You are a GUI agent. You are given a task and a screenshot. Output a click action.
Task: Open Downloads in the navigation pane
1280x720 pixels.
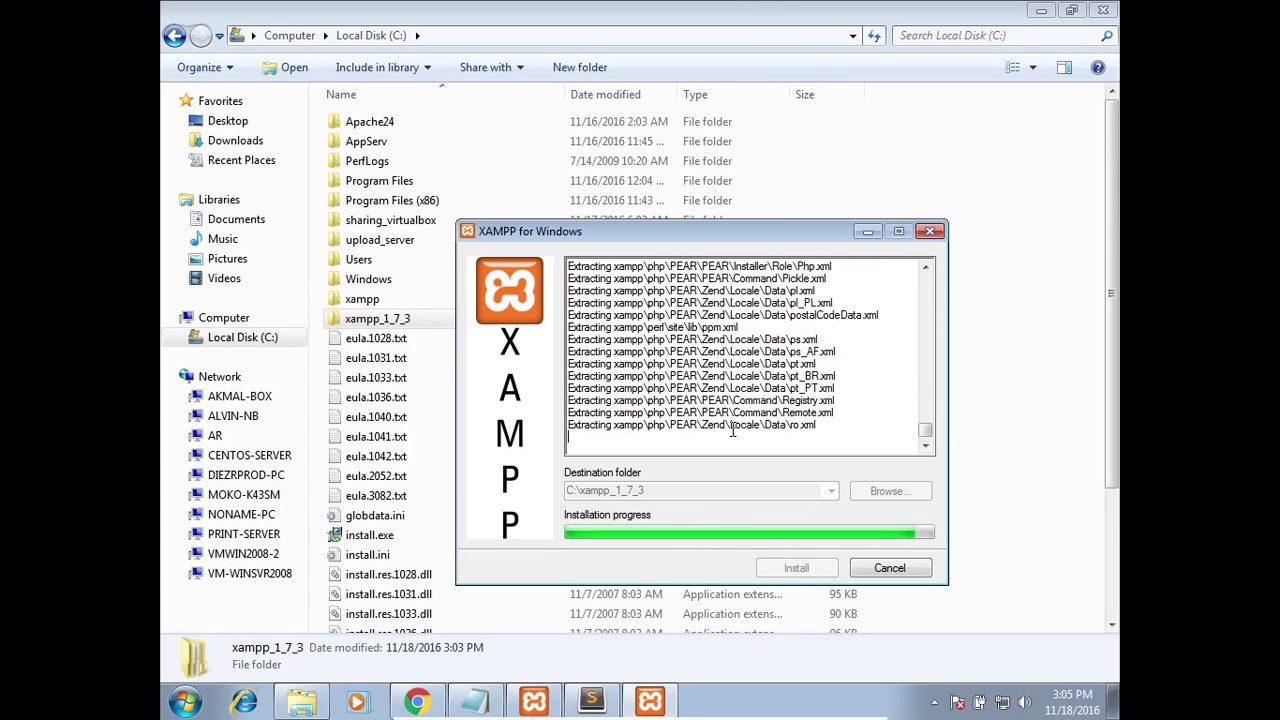tap(235, 141)
